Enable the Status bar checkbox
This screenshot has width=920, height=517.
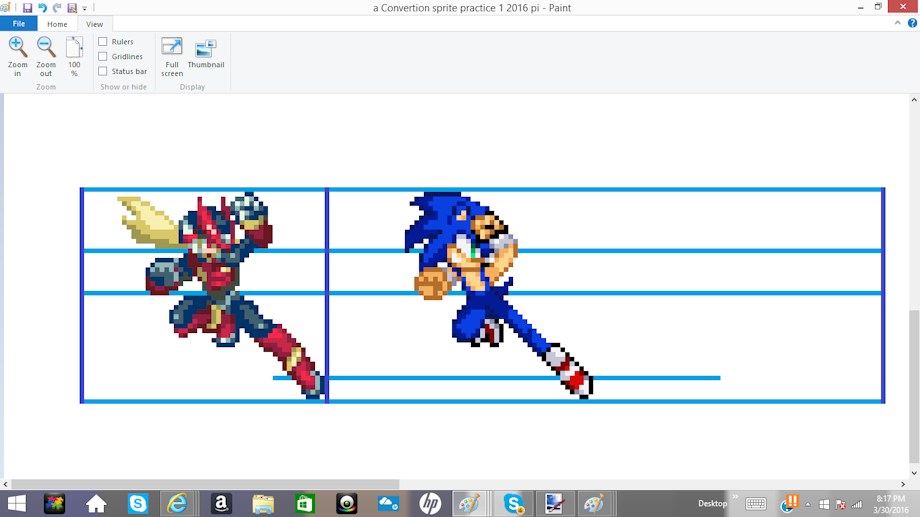[103, 71]
